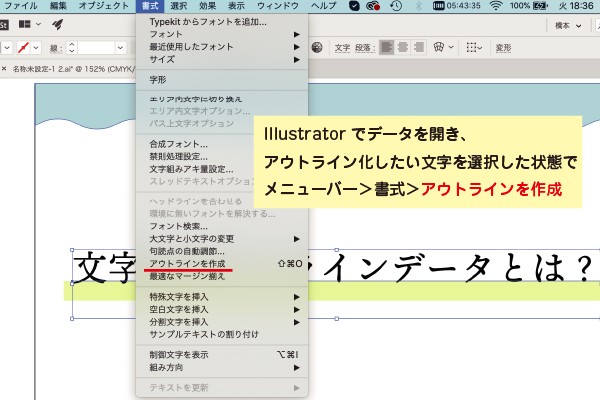600x400 pixels.
Task: Adjust the stroke weight stepper arrows
Action: (72, 48)
